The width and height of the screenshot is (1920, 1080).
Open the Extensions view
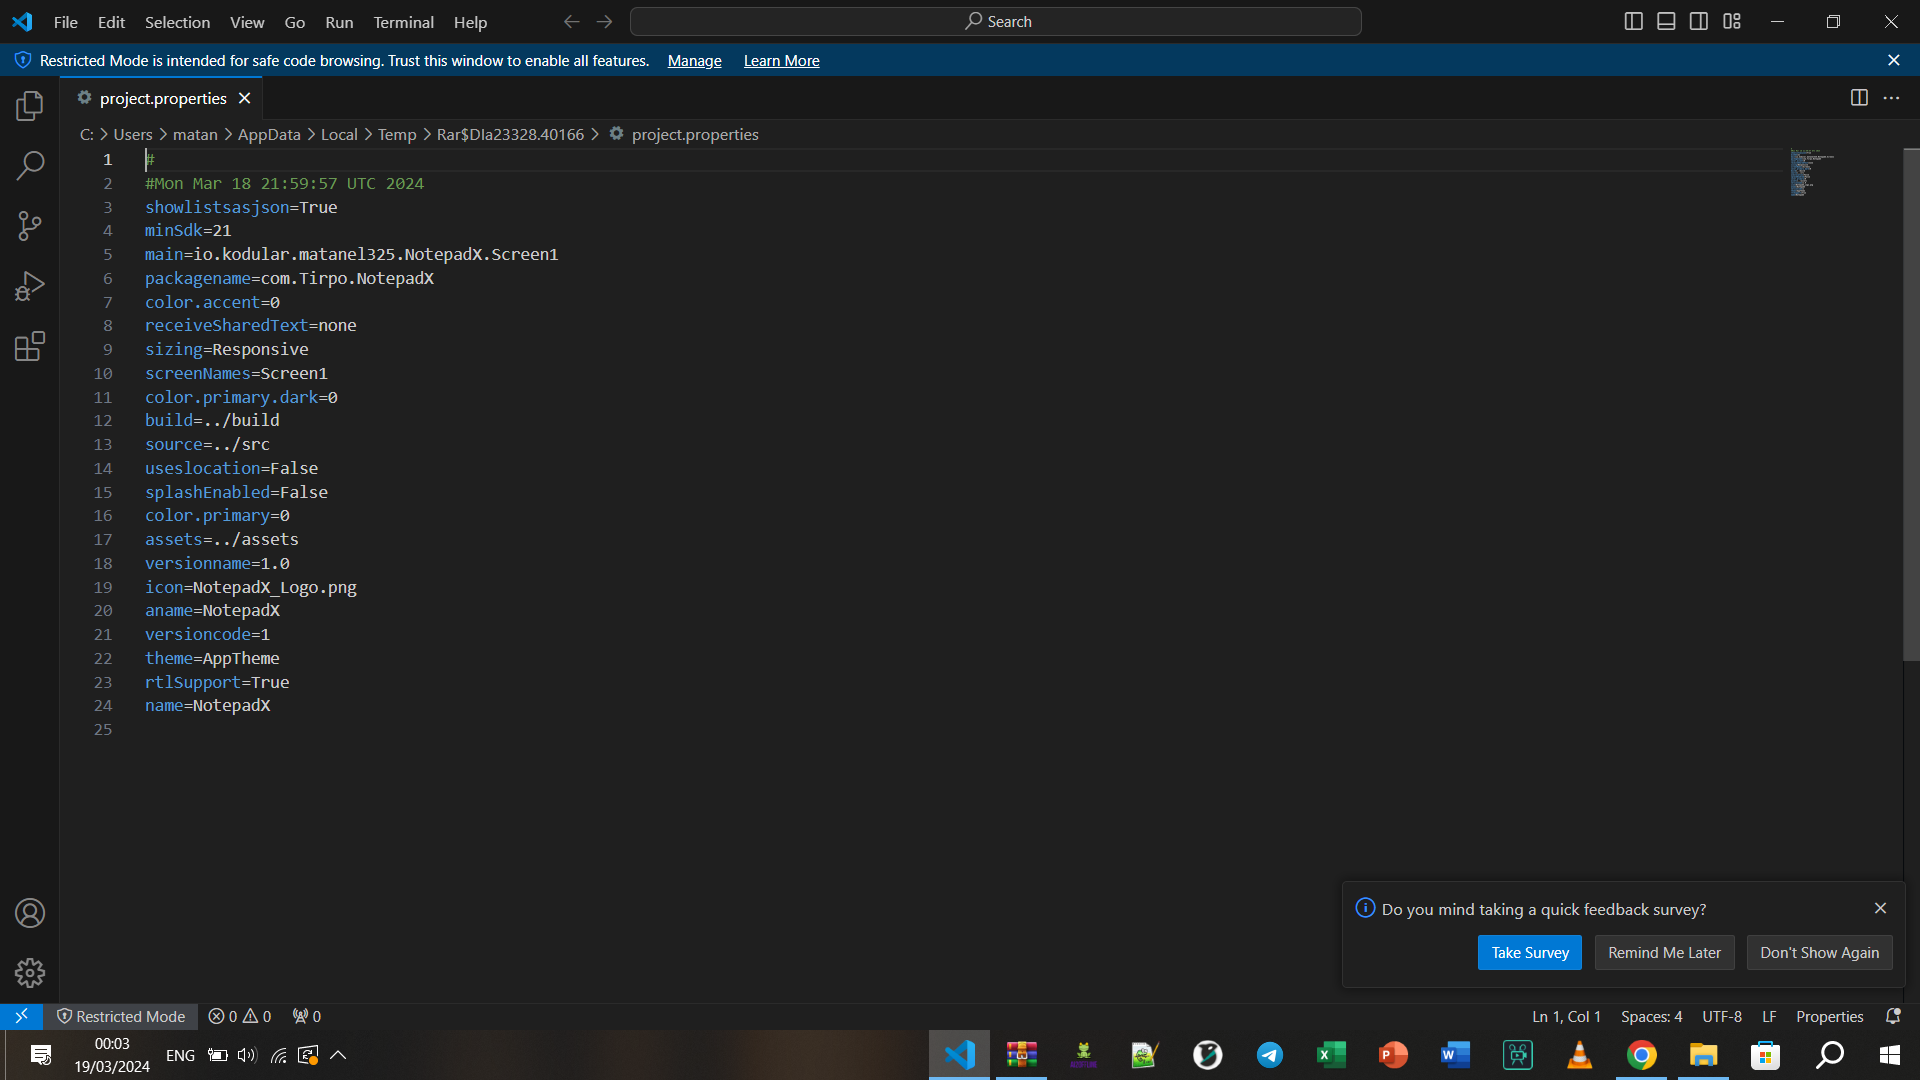[x=29, y=345]
